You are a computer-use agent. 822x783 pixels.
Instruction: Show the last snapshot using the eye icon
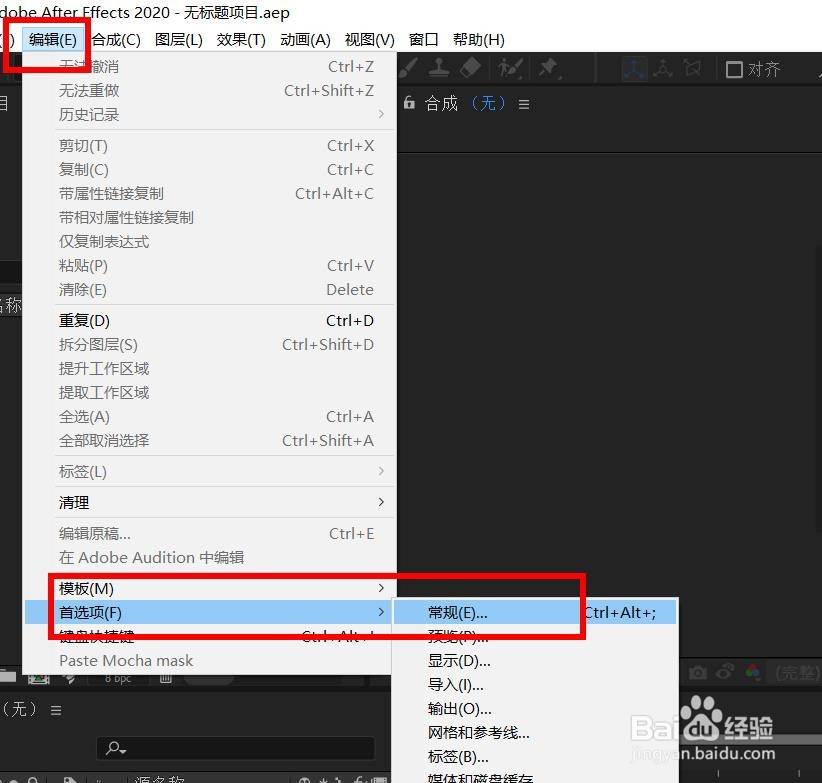[724, 671]
